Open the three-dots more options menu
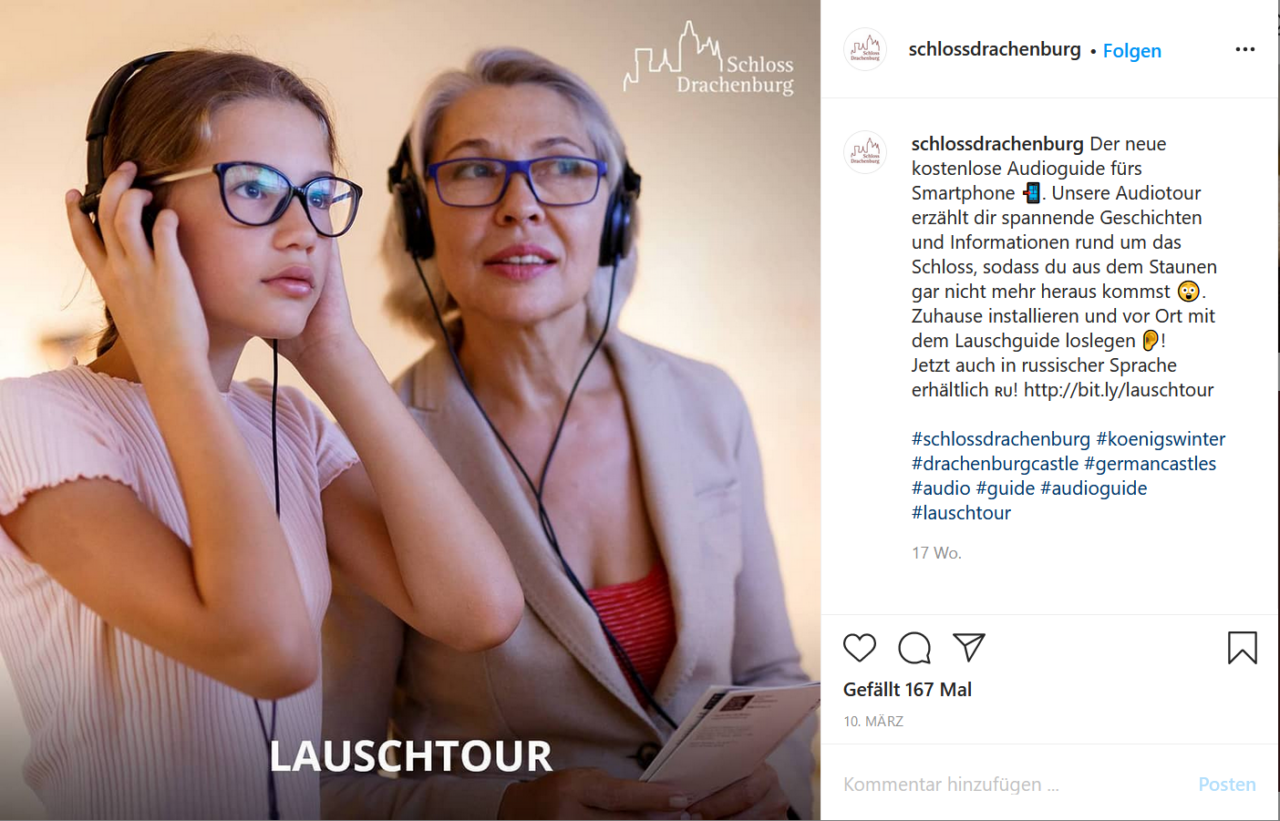This screenshot has width=1280, height=821. pos(1245,49)
